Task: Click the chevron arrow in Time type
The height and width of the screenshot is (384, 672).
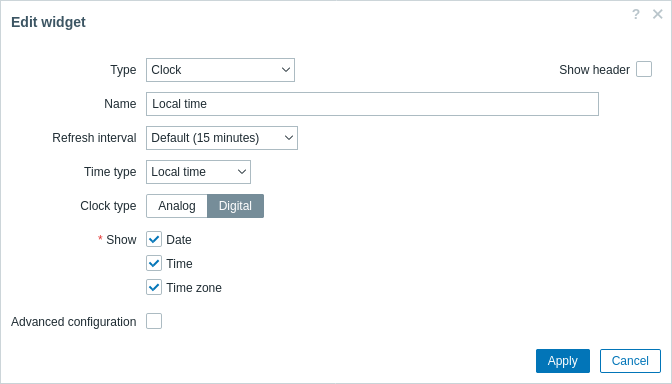Action: tap(242, 172)
